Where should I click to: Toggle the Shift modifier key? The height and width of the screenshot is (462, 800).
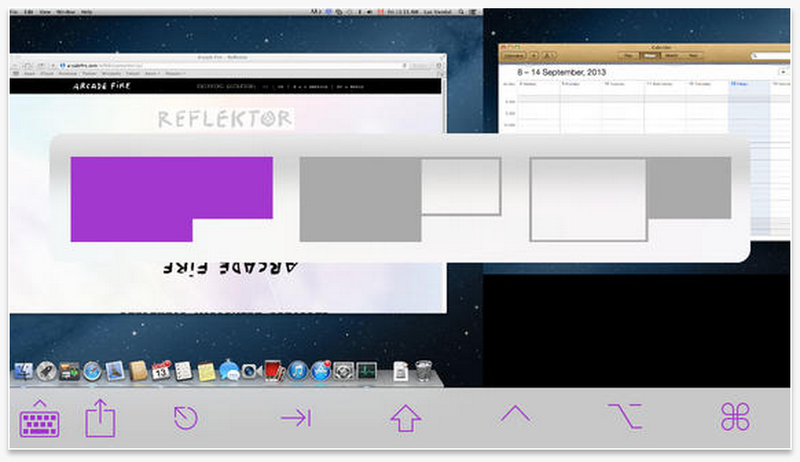[x=406, y=418]
